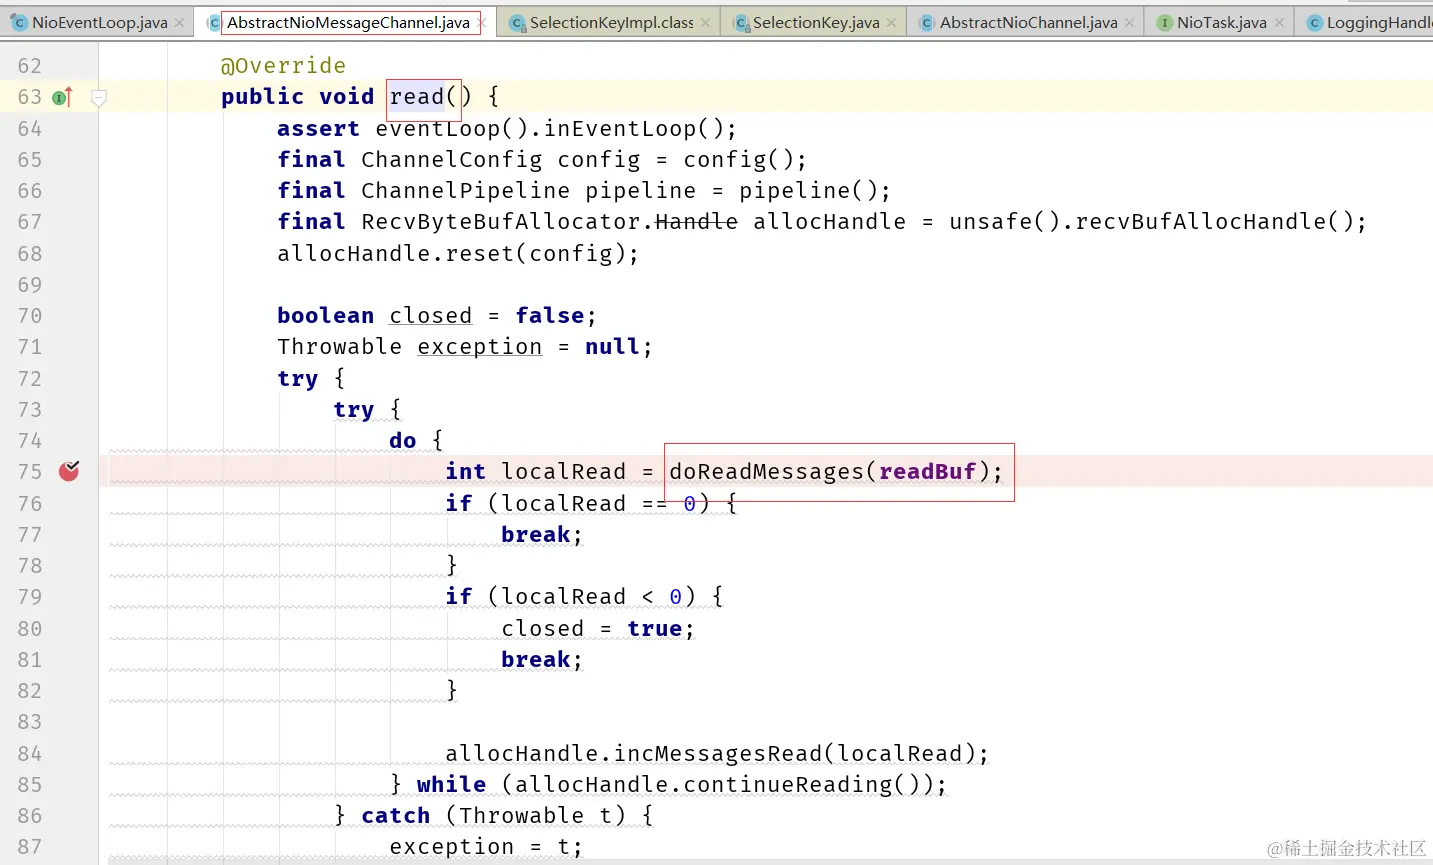Click the closed variable declaration on line 70
The width and height of the screenshot is (1433, 865).
click(430, 316)
